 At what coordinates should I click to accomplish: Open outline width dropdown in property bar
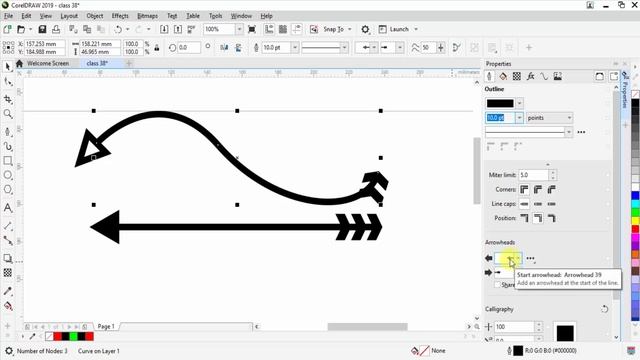tap(295, 48)
